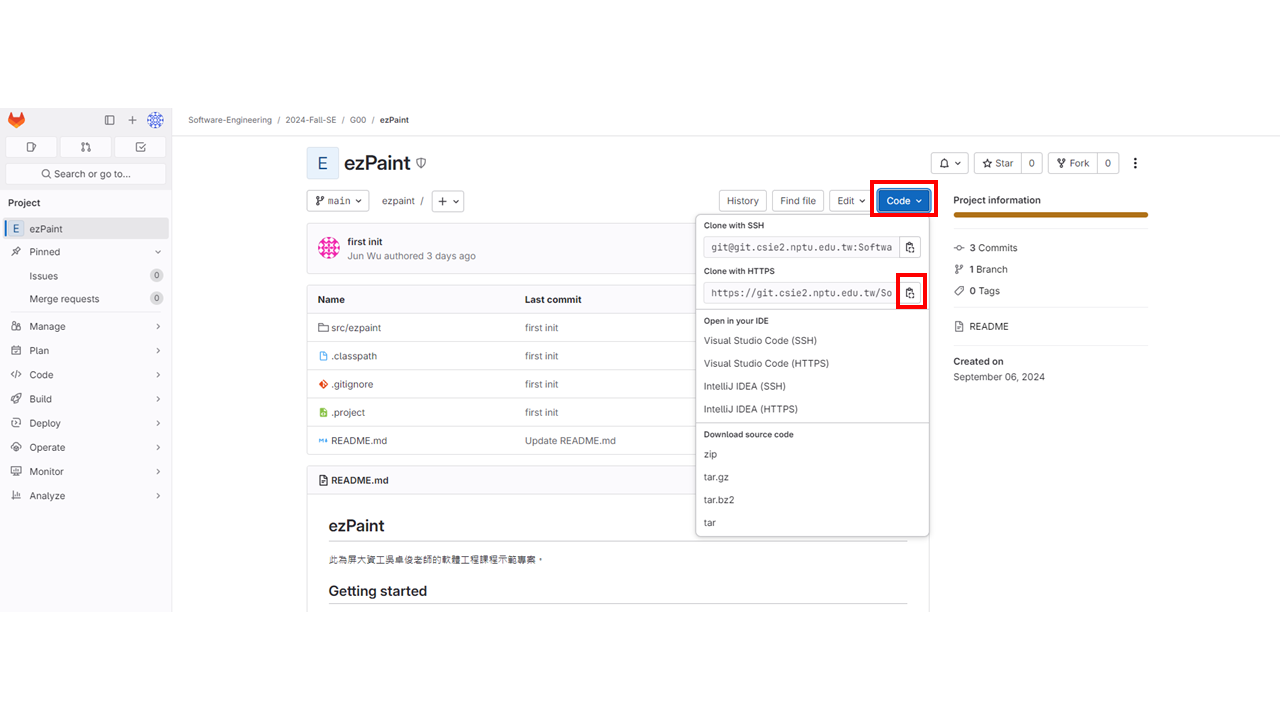Click the Search or go to field

[85, 174]
